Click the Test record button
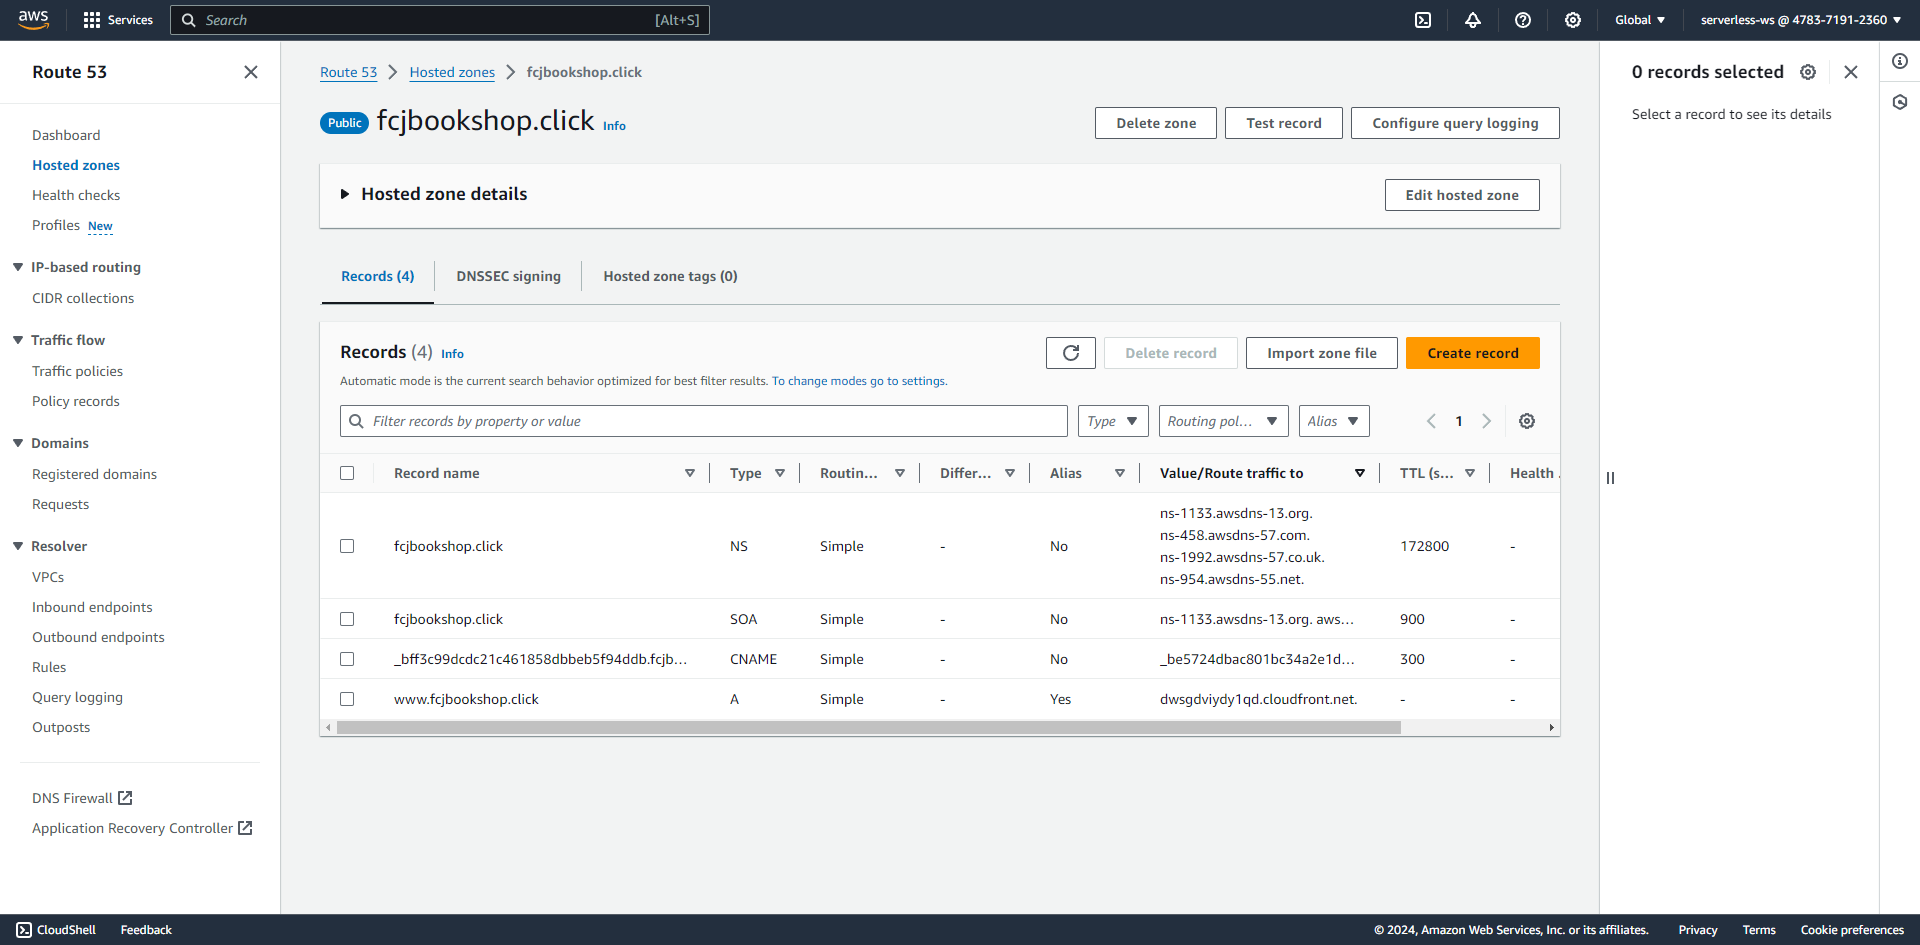Image resolution: width=1920 pixels, height=945 pixels. pyautogui.click(x=1284, y=123)
